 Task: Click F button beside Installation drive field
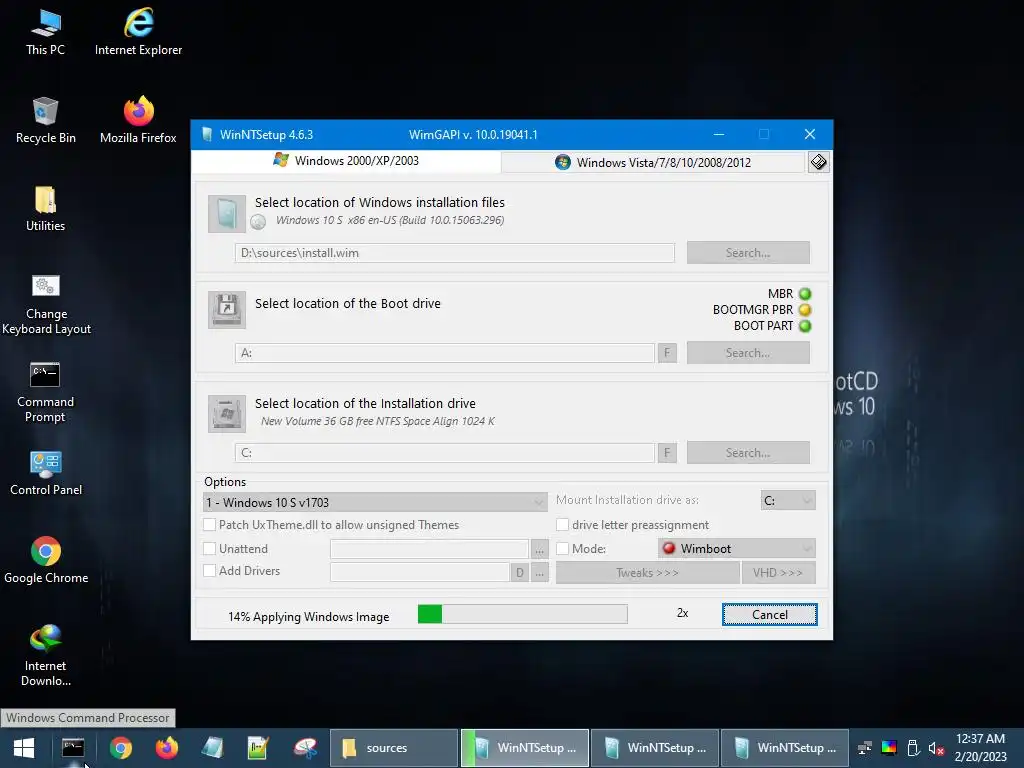[x=667, y=453]
